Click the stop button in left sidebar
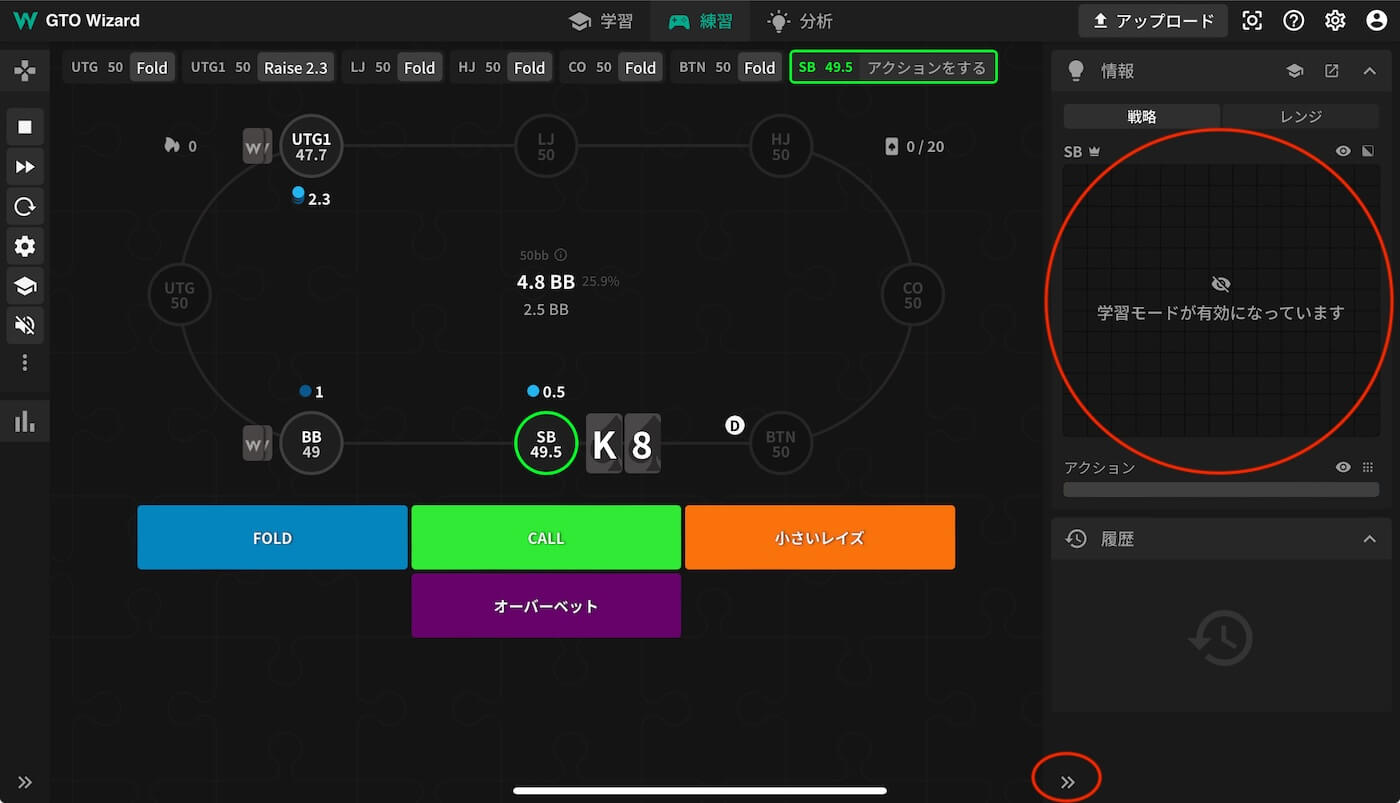The width and height of the screenshot is (1400, 803). pos(25,127)
